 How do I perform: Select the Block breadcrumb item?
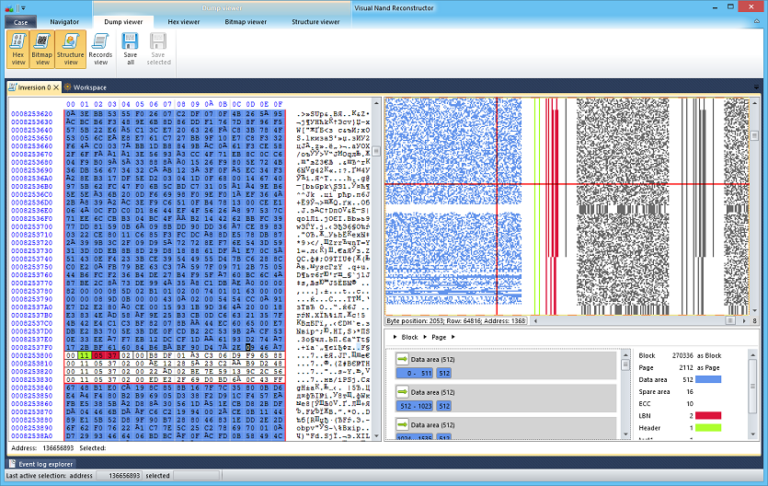409,337
